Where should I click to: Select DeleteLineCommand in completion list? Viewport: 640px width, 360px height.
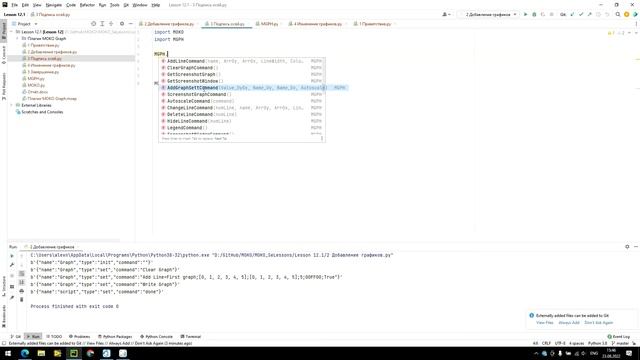(x=242, y=114)
